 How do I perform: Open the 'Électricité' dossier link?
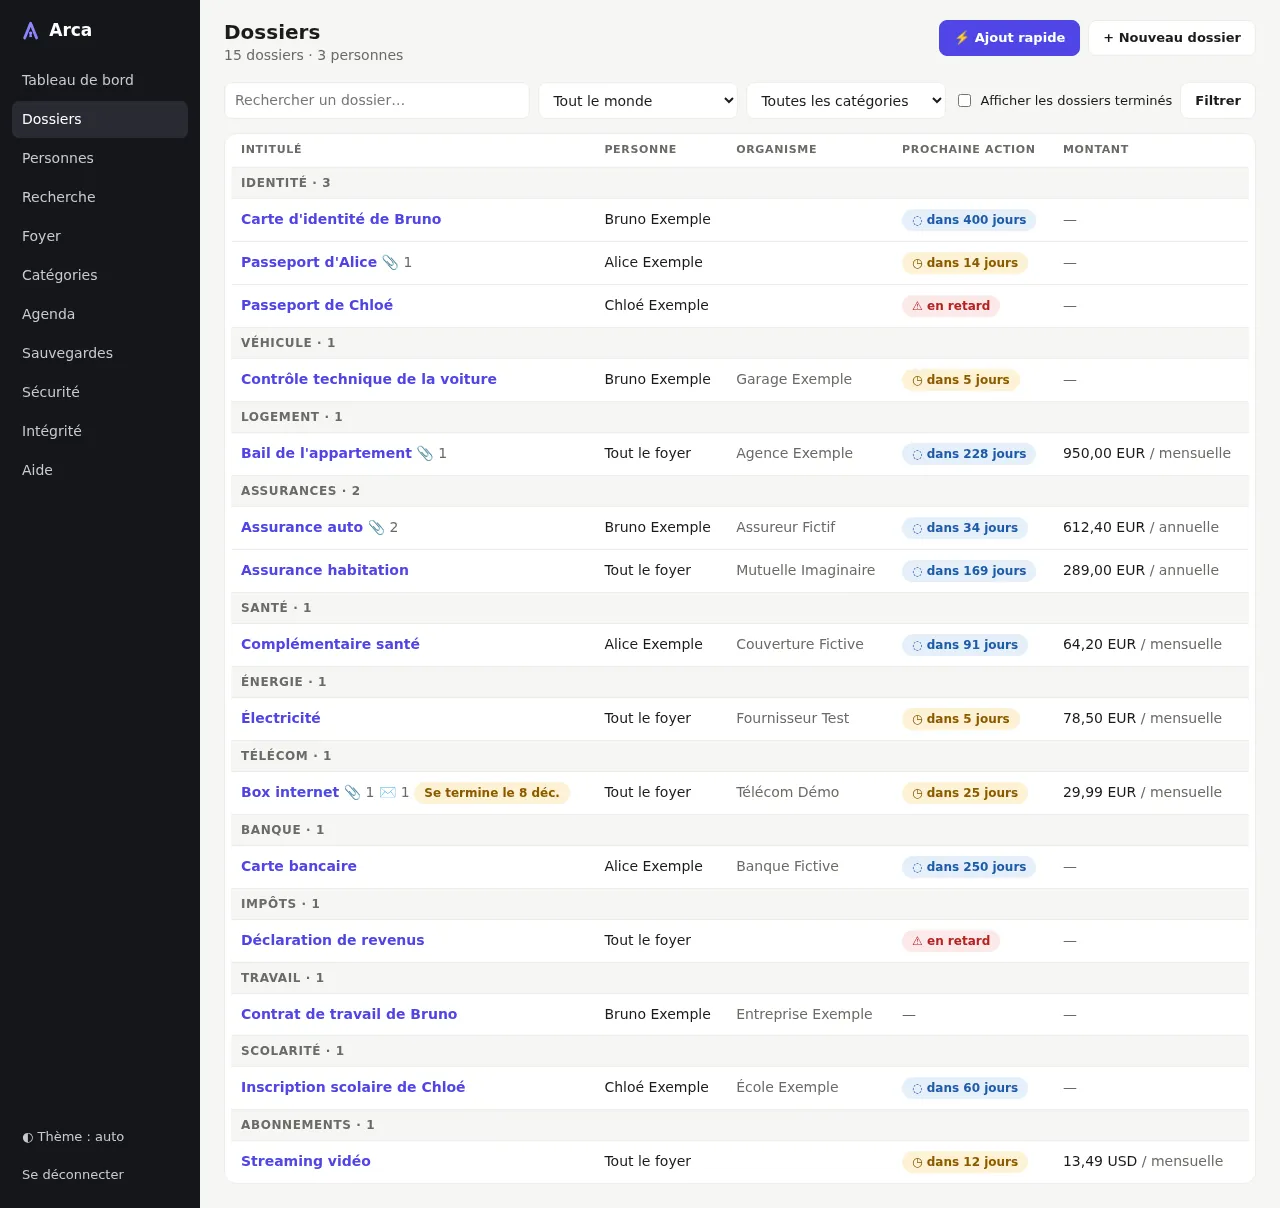coord(281,718)
